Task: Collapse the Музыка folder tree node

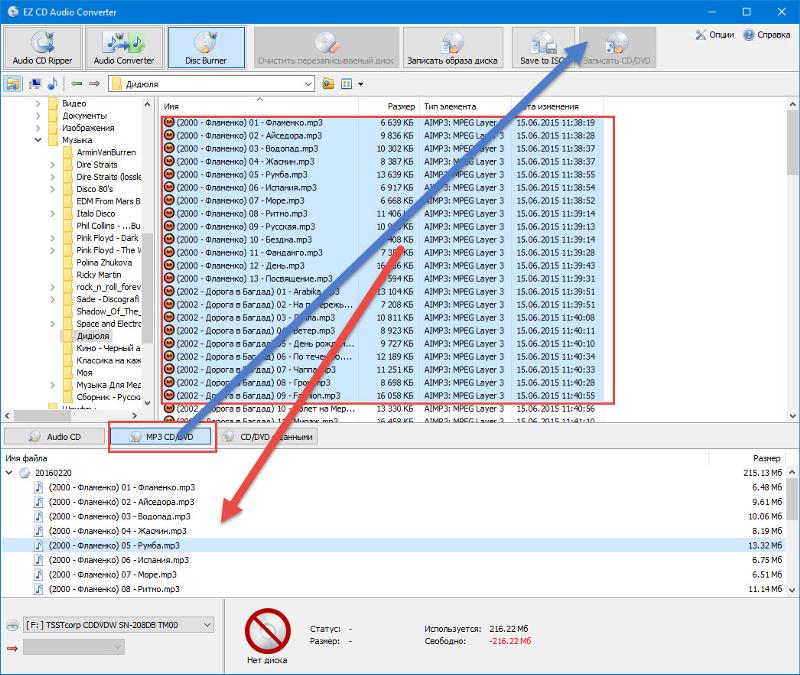Action: click(38, 140)
